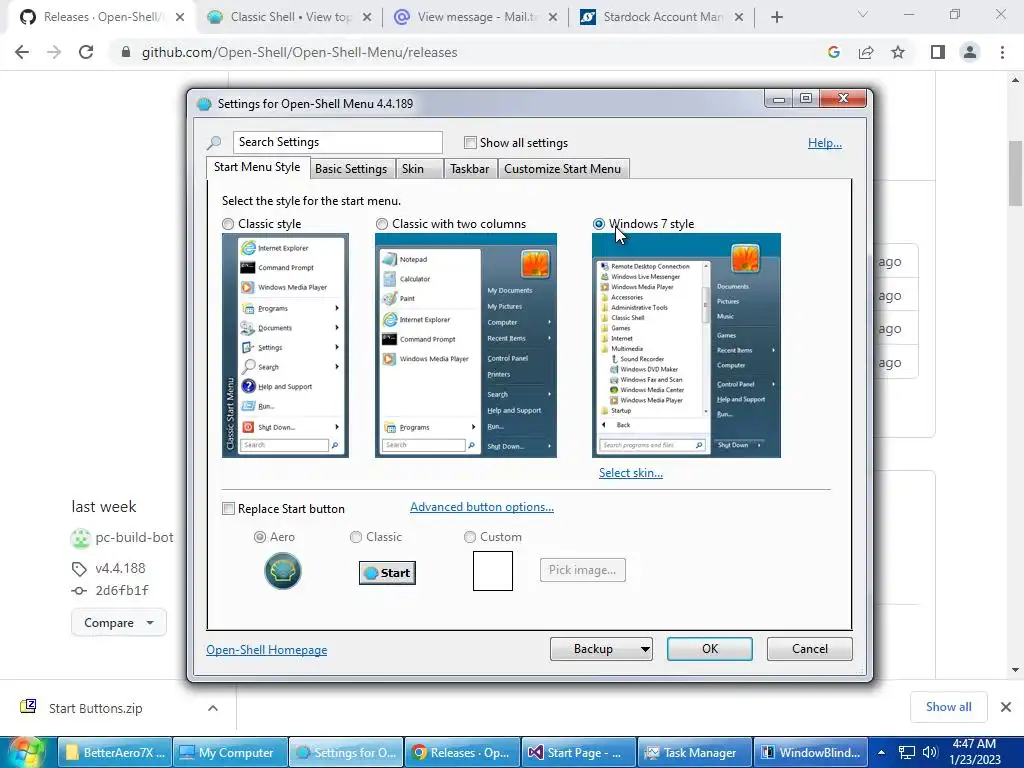This screenshot has width=1024, height=768.
Task: Open the Taskbar tab
Action: [x=470, y=169]
